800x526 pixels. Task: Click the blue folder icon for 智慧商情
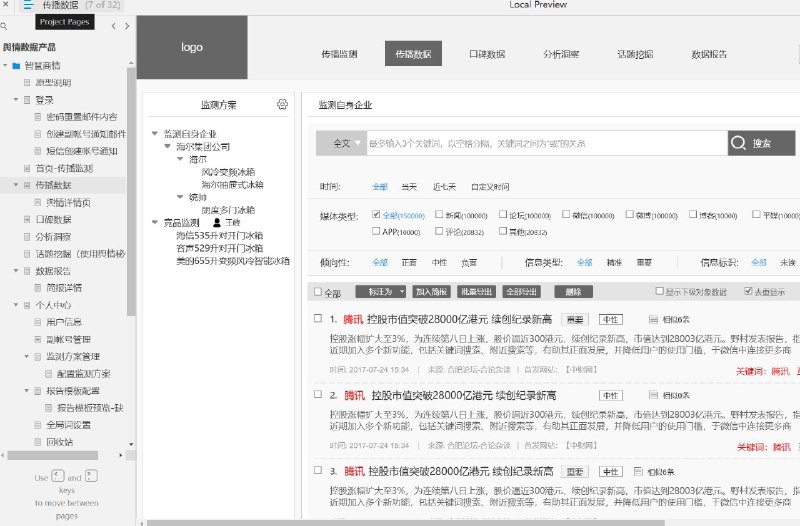[x=16, y=66]
